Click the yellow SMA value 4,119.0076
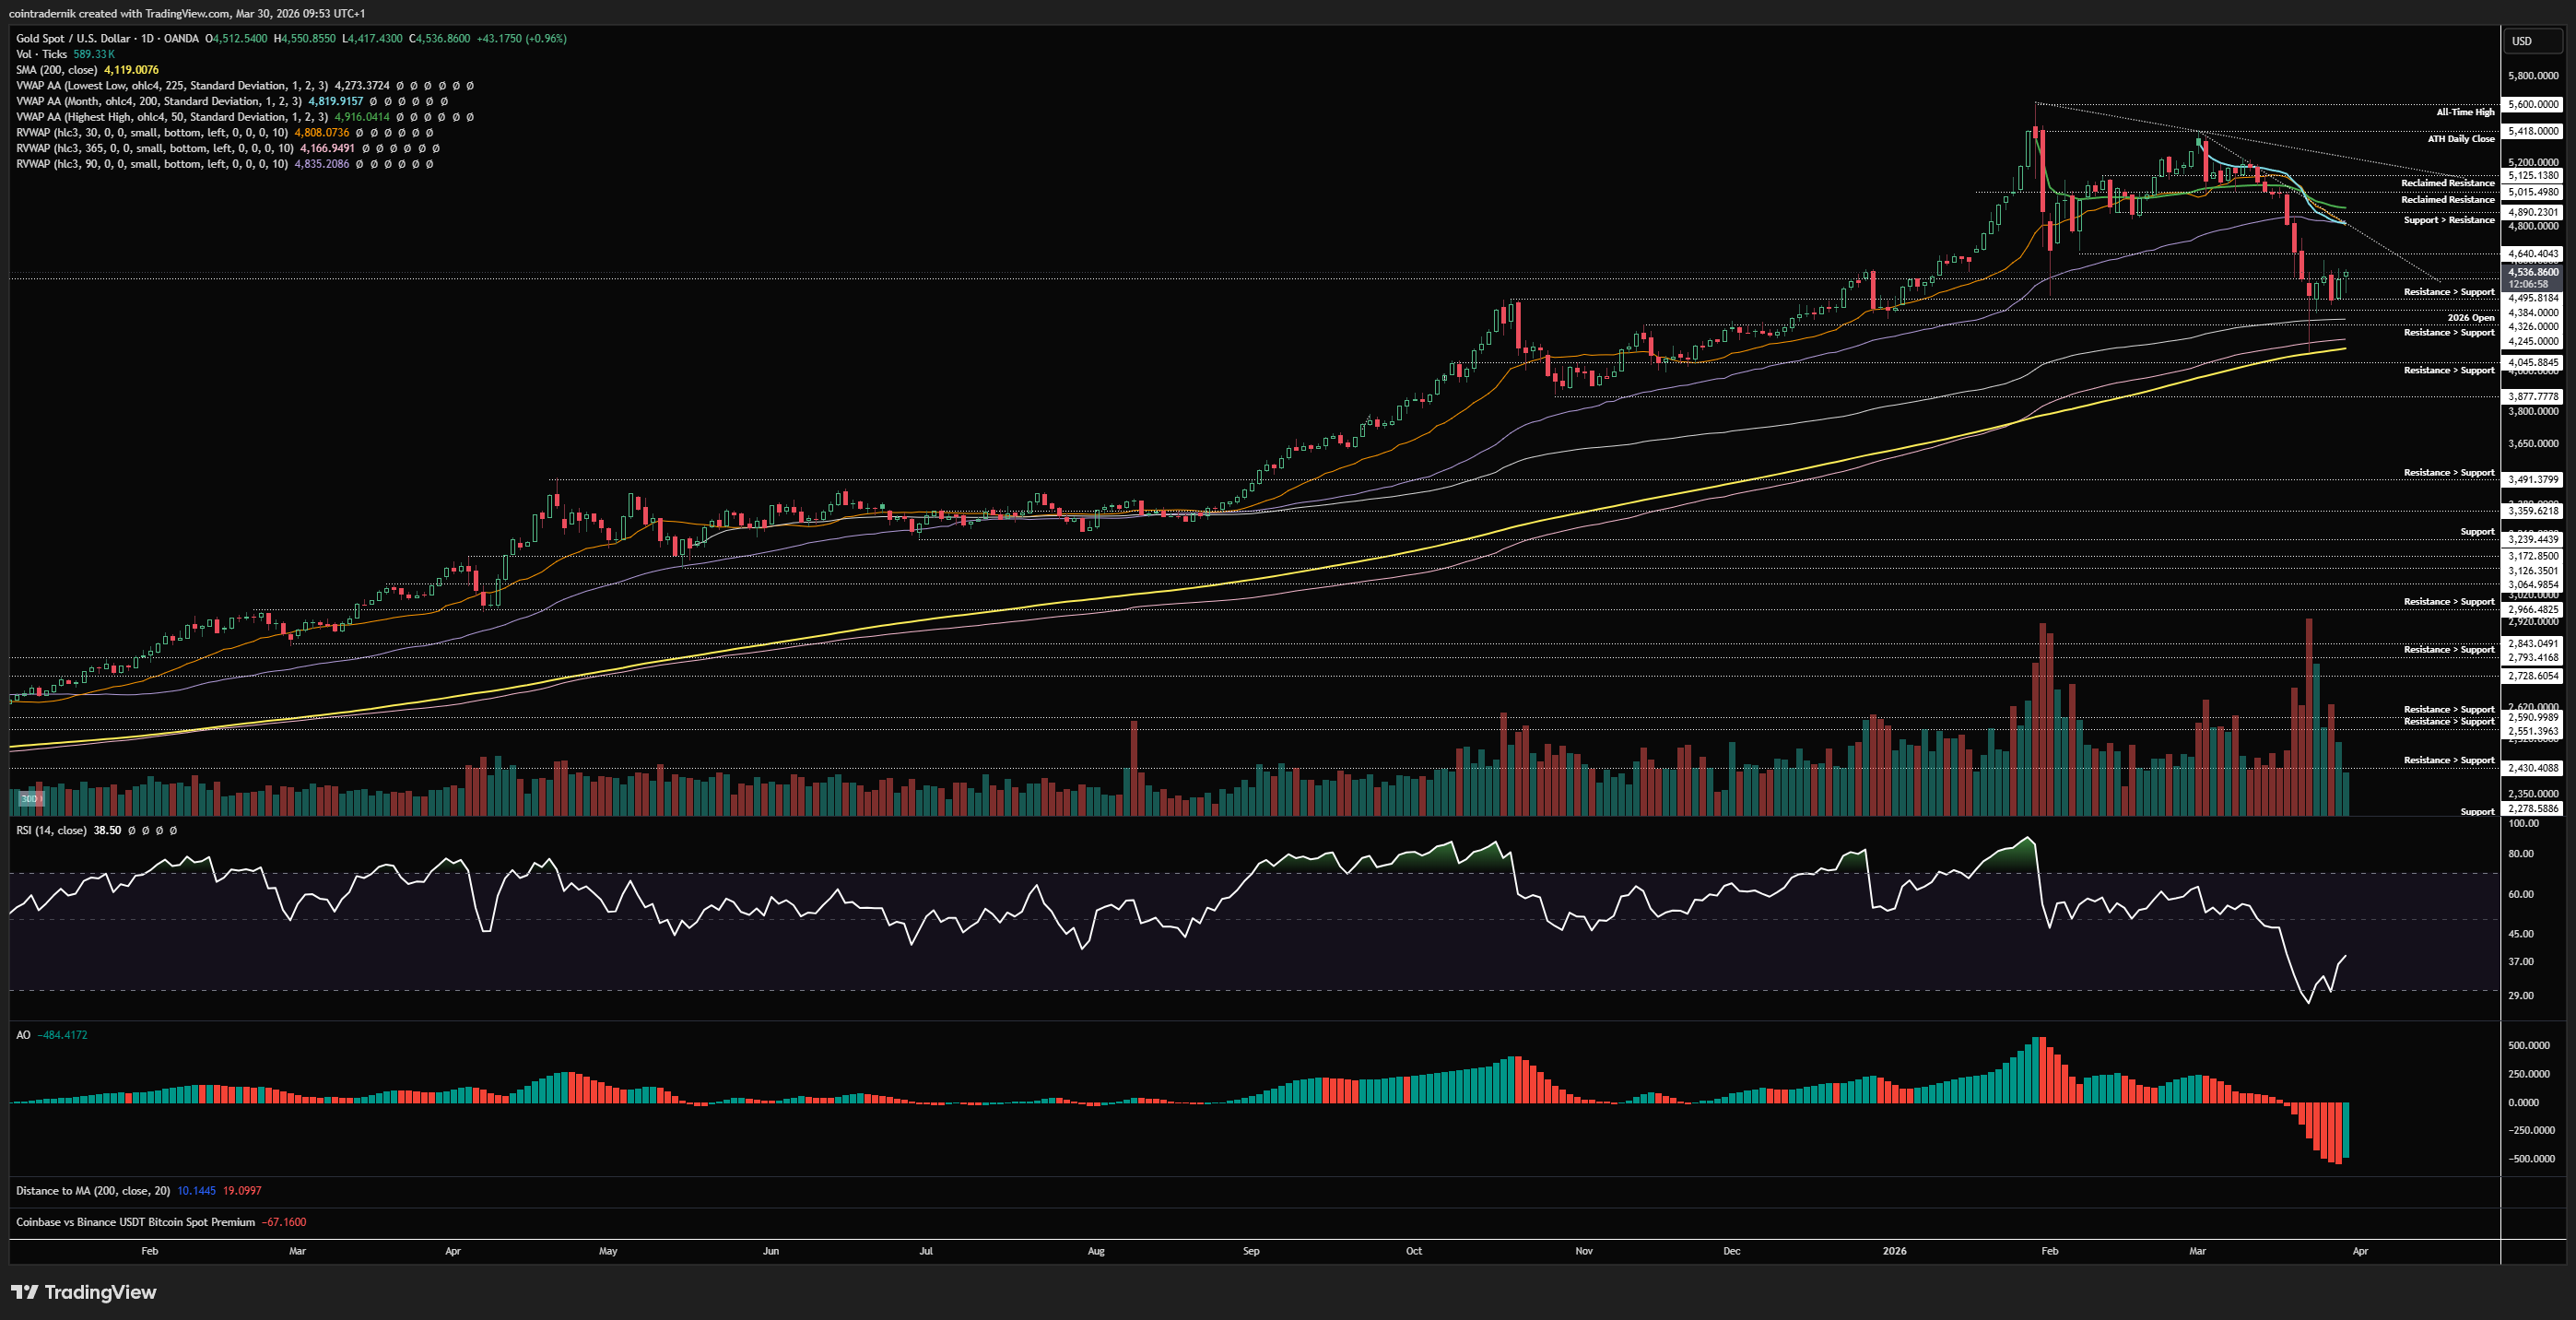 [131, 70]
